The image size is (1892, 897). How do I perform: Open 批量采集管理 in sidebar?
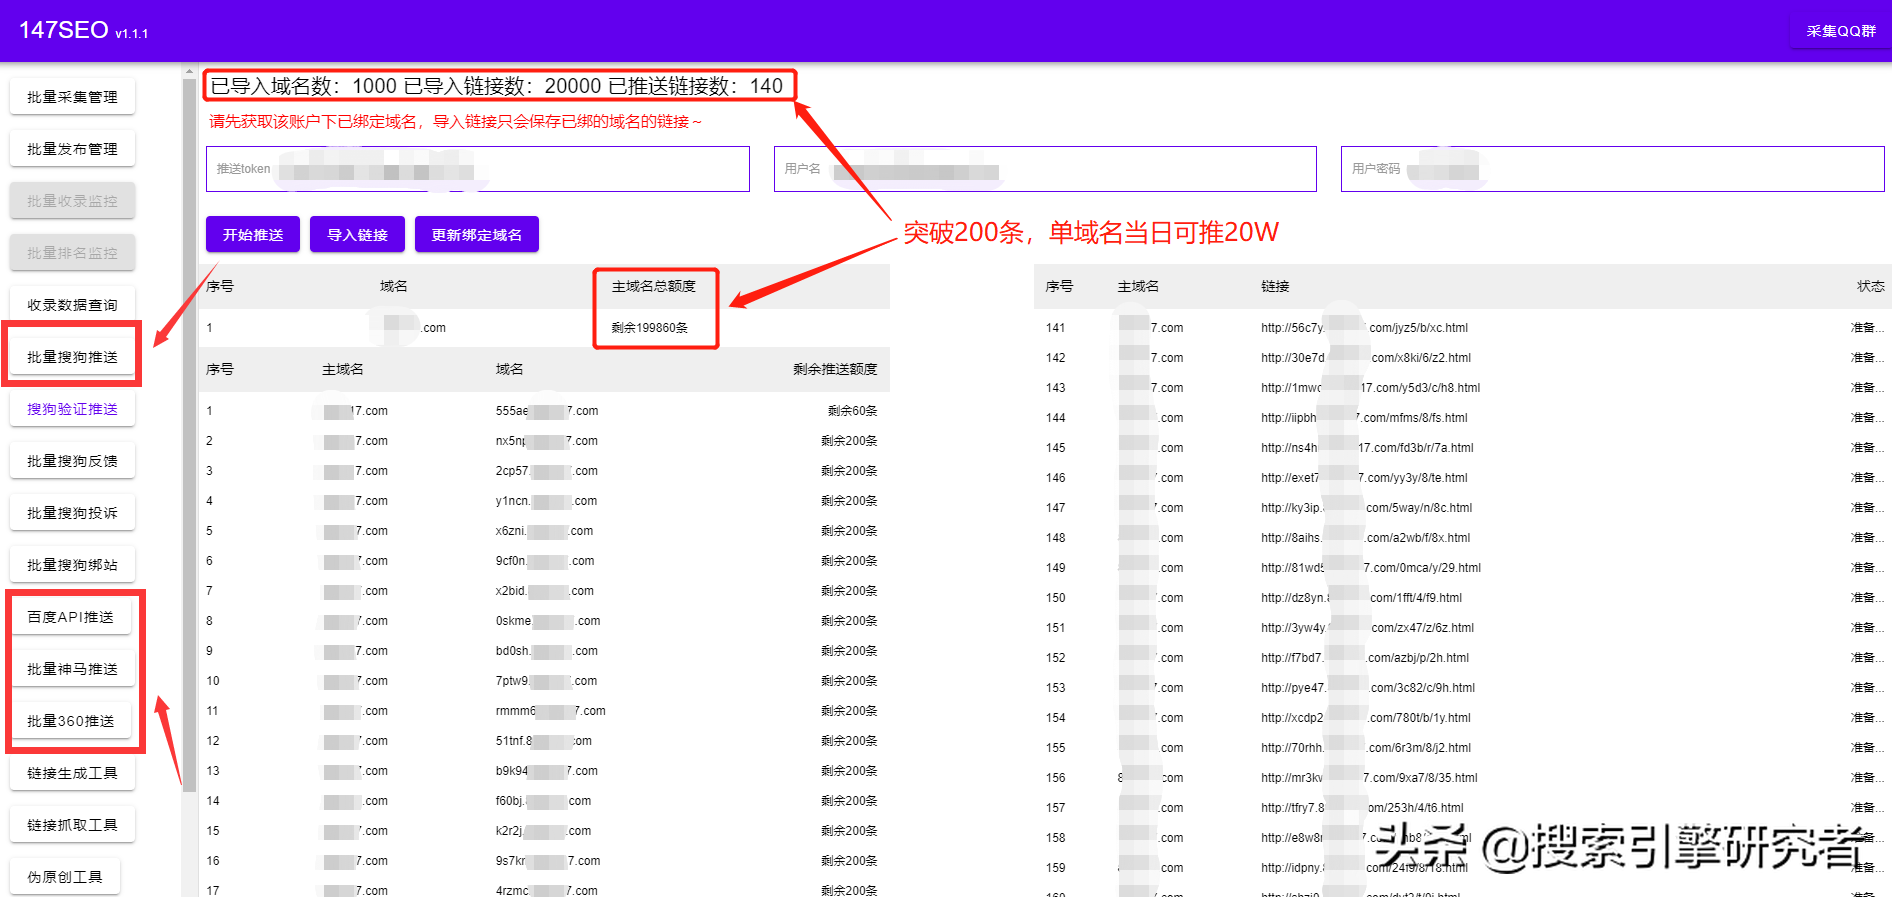(x=72, y=97)
